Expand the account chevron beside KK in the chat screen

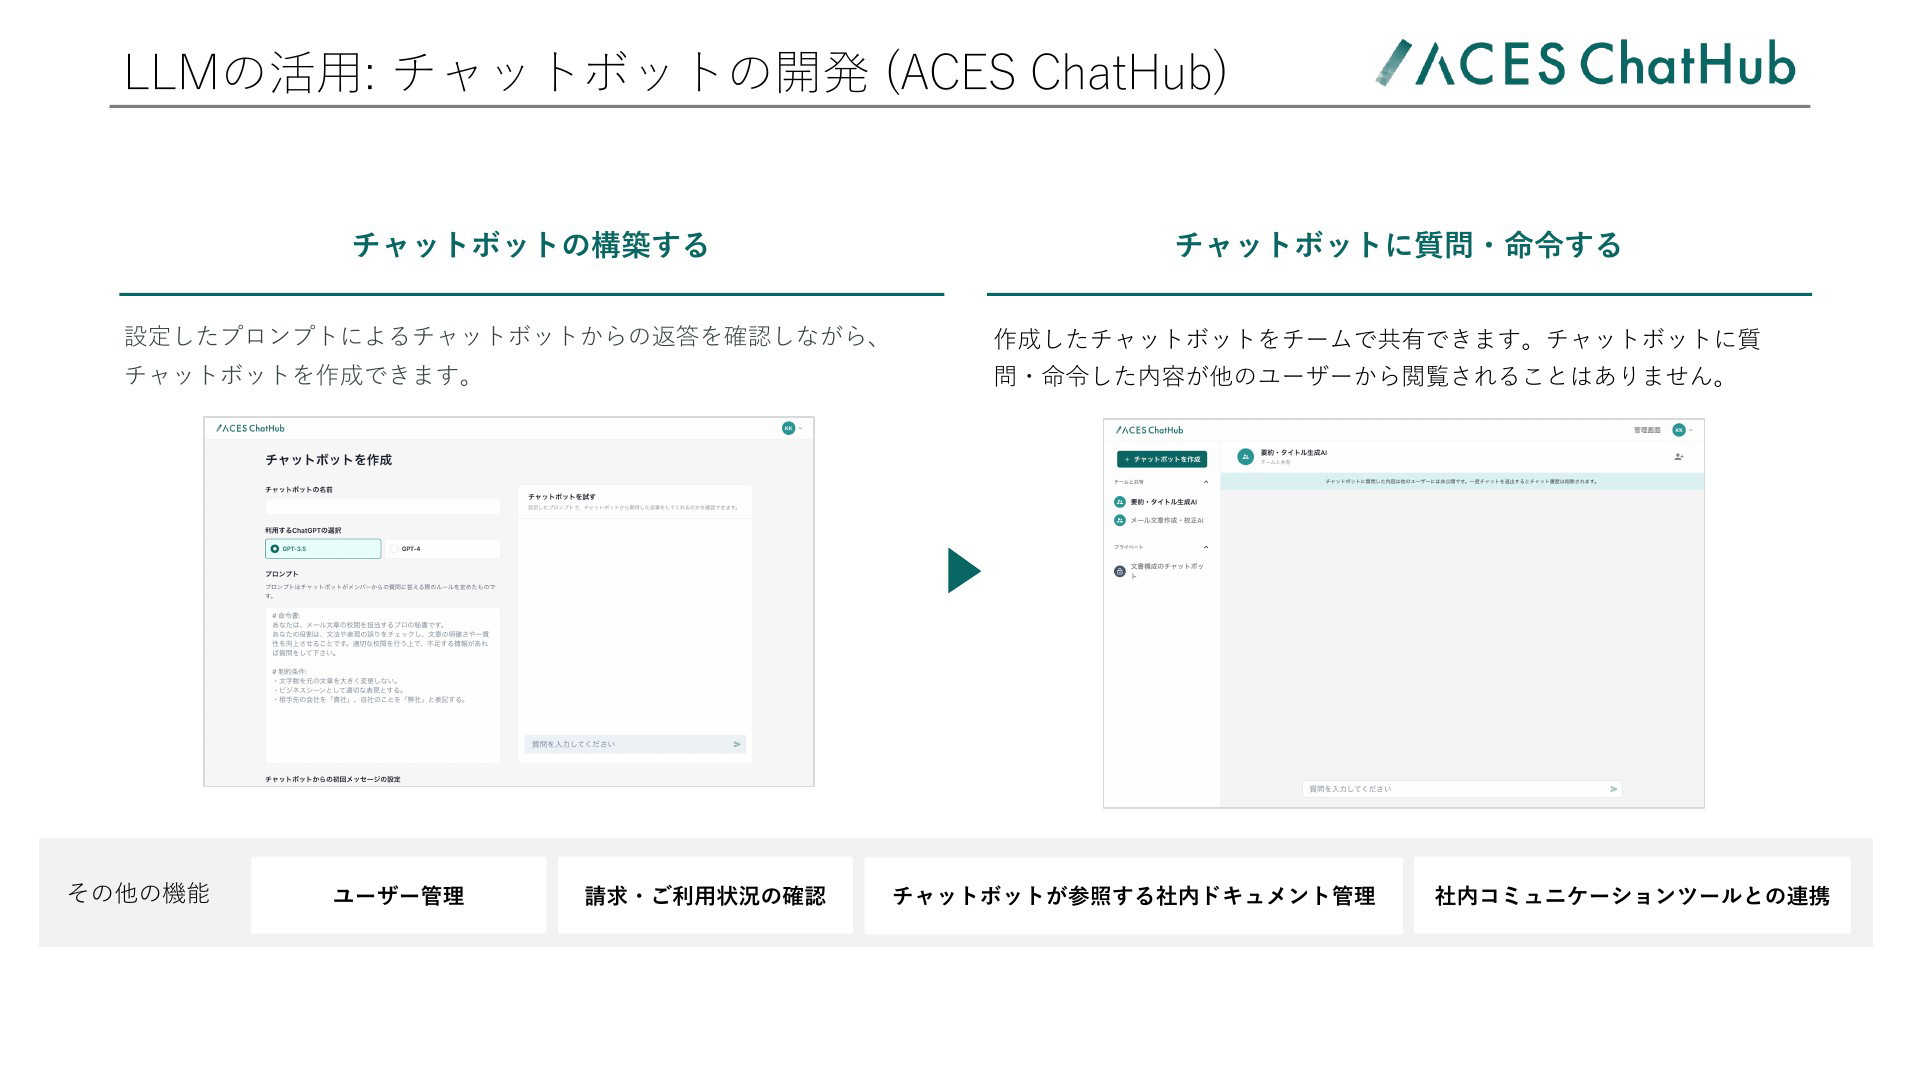[x=1691, y=430]
